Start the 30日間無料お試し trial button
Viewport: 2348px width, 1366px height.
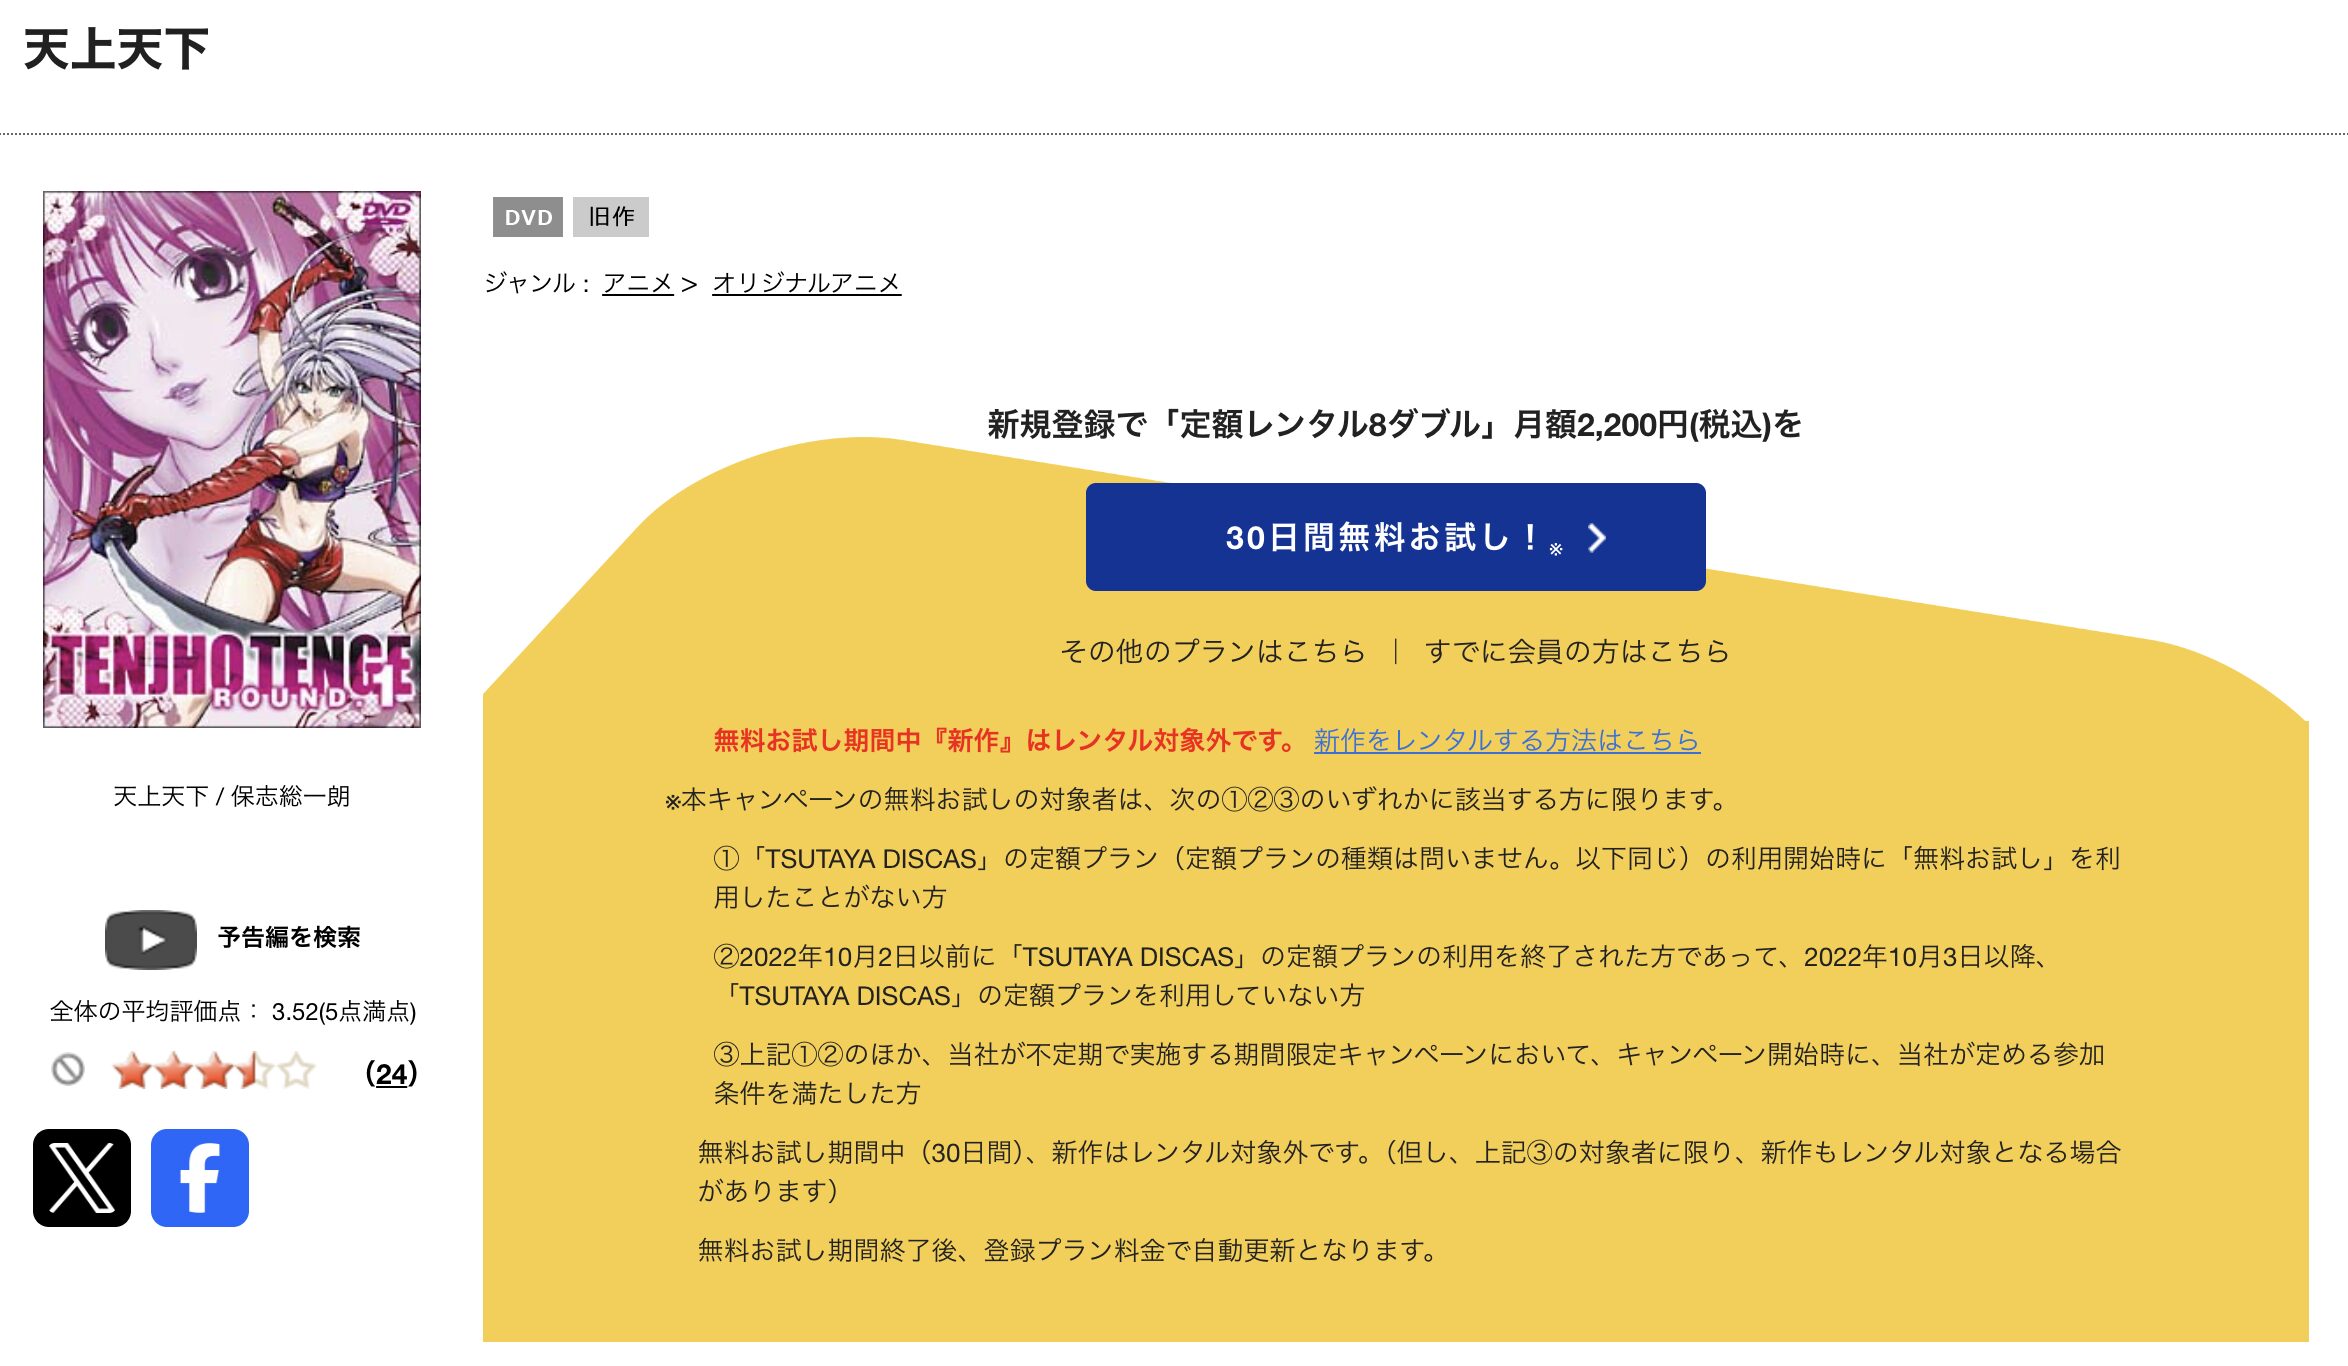pyautogui.click(x=1395, y=537)
